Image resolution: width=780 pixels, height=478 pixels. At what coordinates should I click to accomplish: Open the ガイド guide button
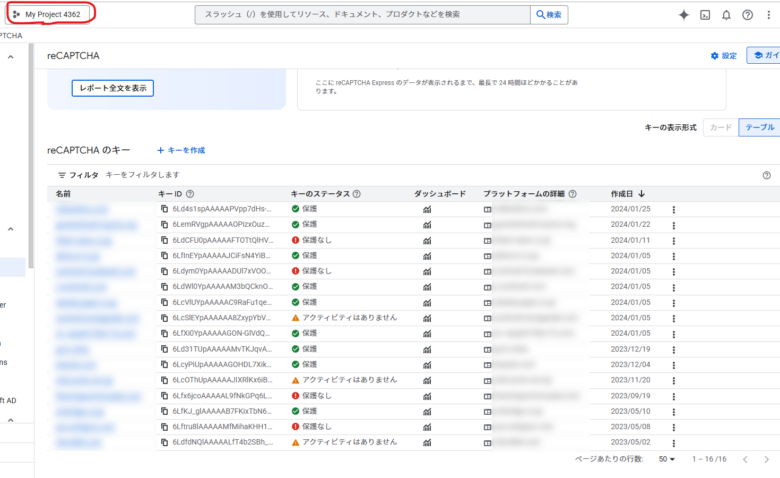[764, 55]
